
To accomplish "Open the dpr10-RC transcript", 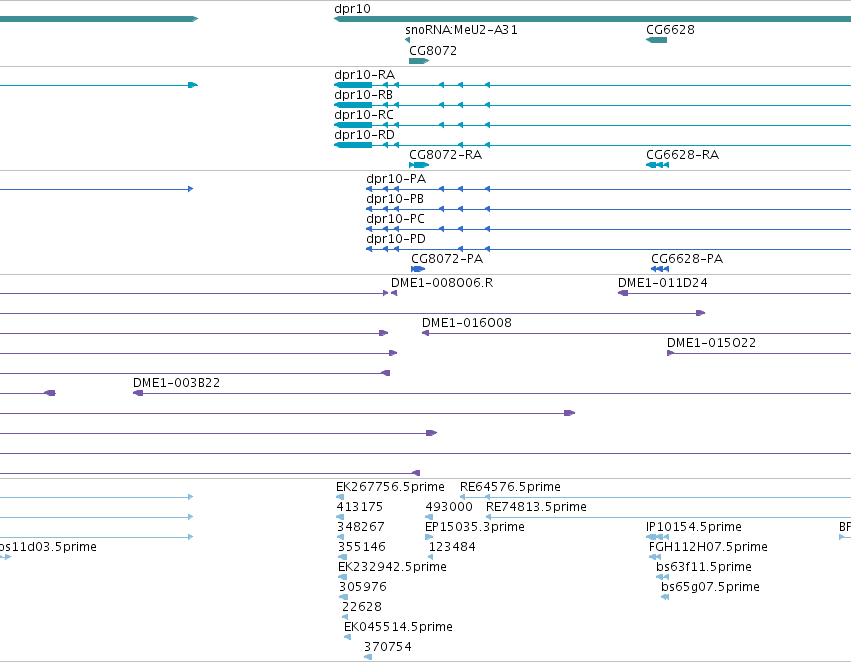I will click(364, 115).
